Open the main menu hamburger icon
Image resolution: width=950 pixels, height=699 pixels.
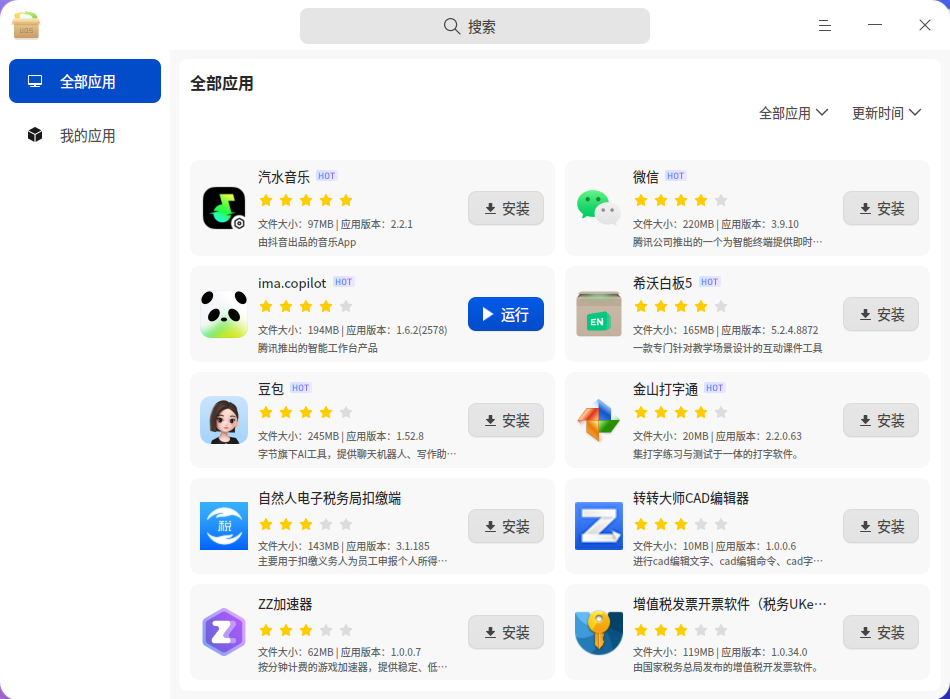tap(825, 25)
